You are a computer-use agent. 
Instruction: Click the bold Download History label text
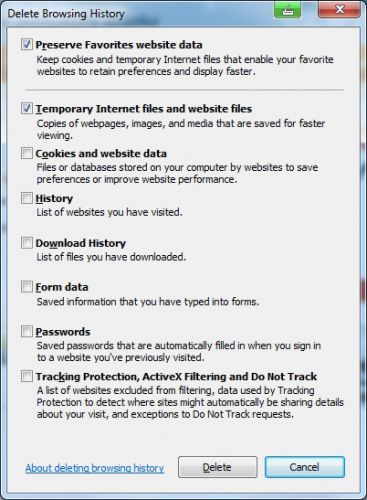[81, 243]
